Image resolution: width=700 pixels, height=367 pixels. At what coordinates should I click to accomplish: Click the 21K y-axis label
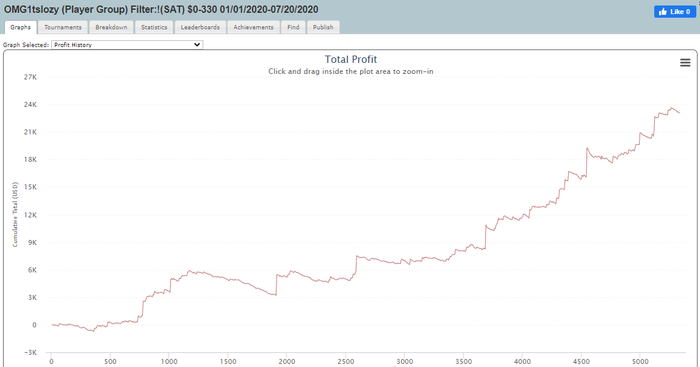coord(30,132)
